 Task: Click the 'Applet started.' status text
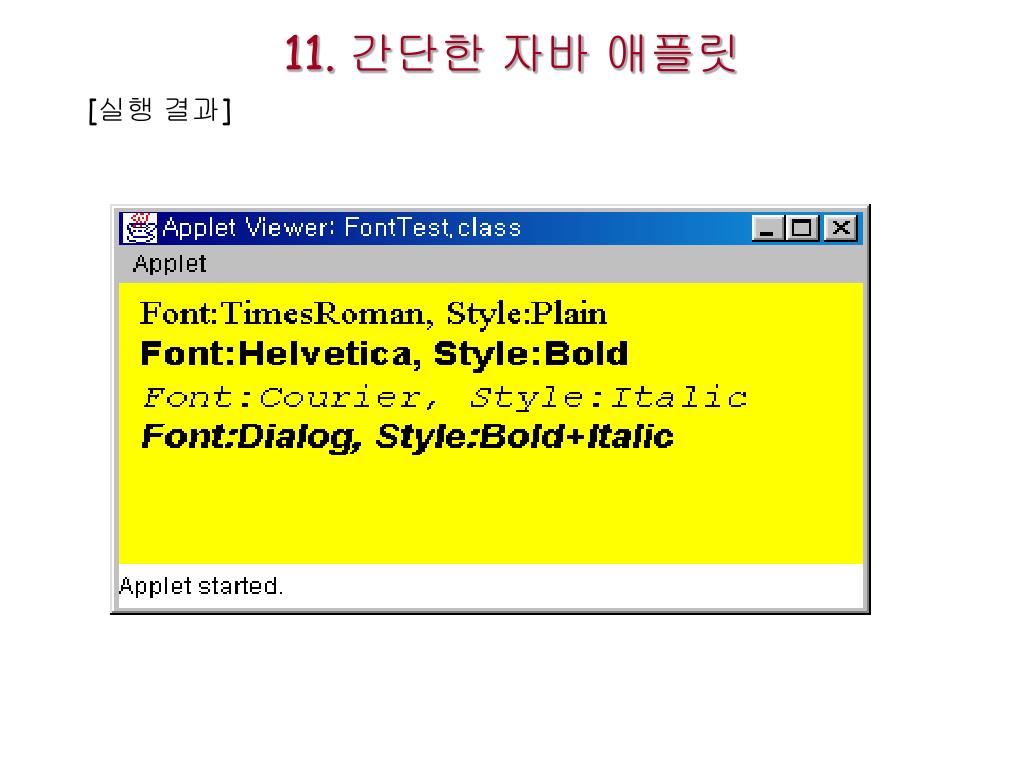click(201, 586)
